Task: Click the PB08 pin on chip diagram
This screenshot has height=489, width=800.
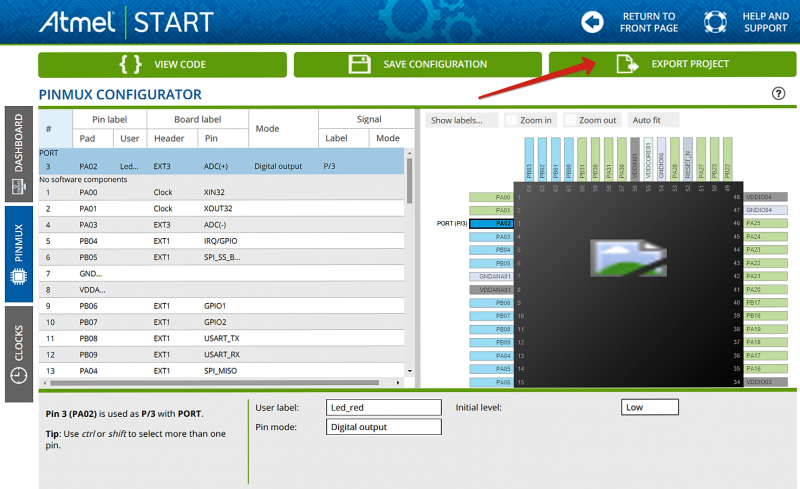Action: click(x=491, y=329)
